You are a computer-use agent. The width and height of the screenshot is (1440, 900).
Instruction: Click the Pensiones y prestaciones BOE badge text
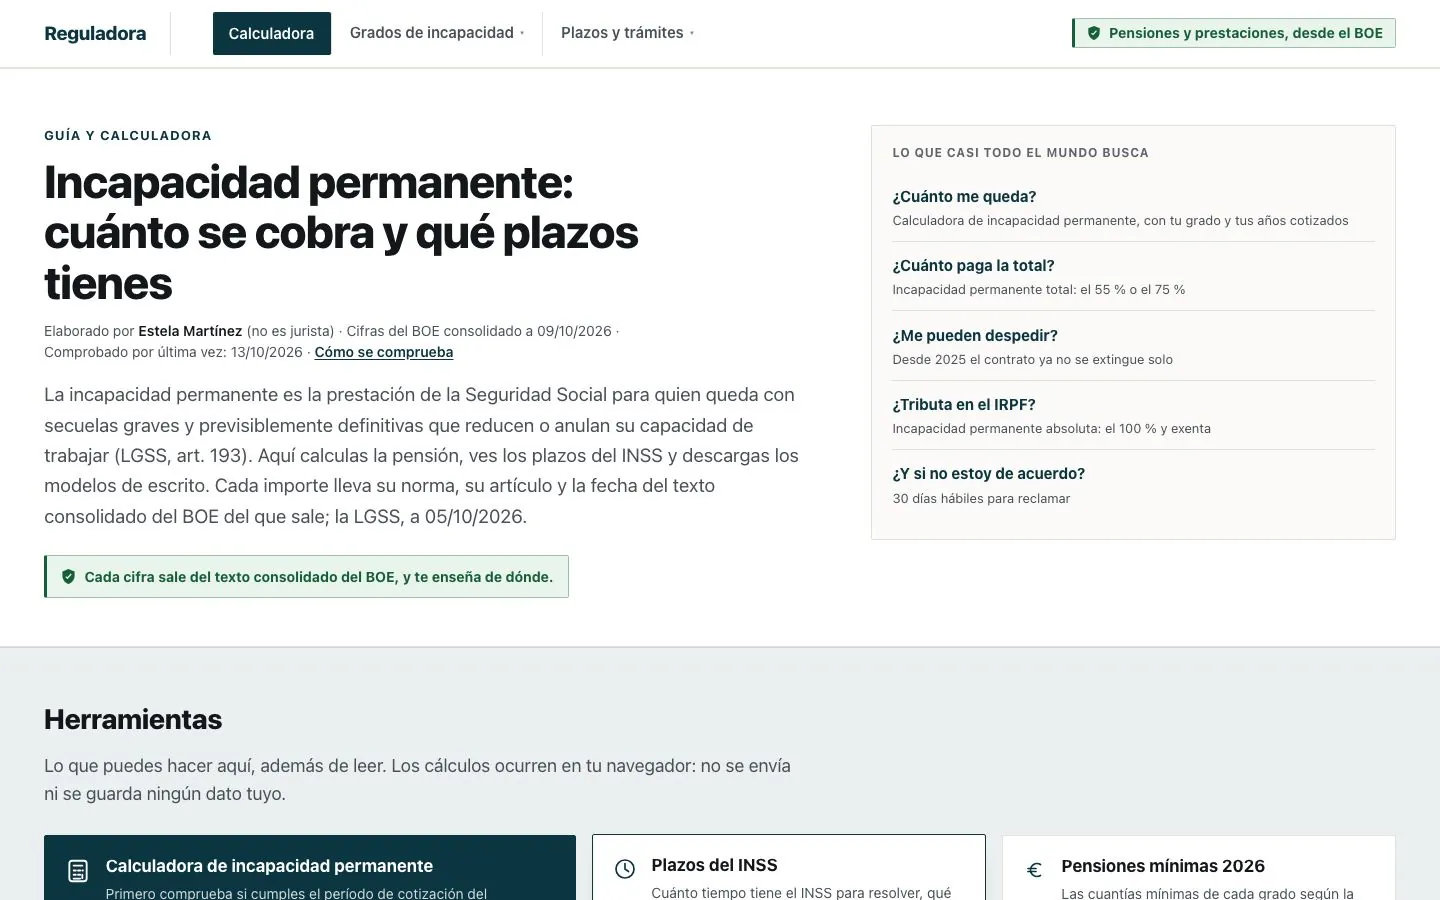click(x=1246, y=33)
